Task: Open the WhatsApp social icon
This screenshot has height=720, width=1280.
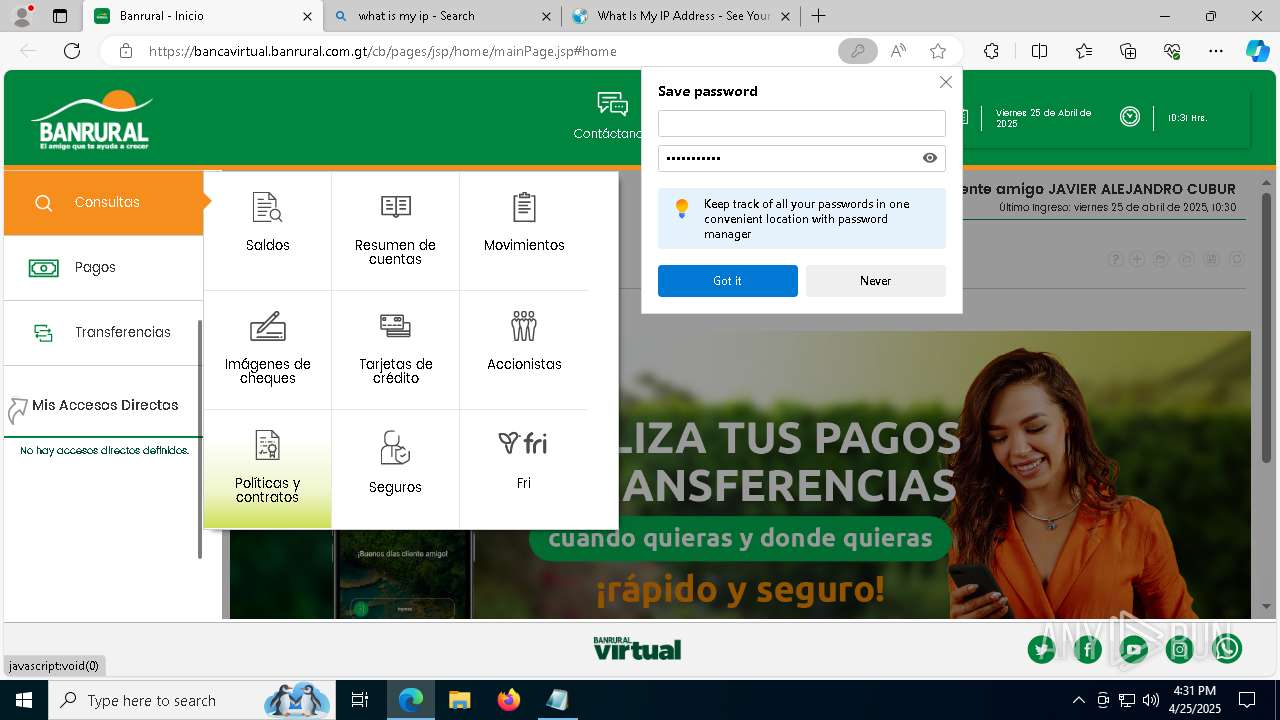Action: click(x=1227, y=650)
